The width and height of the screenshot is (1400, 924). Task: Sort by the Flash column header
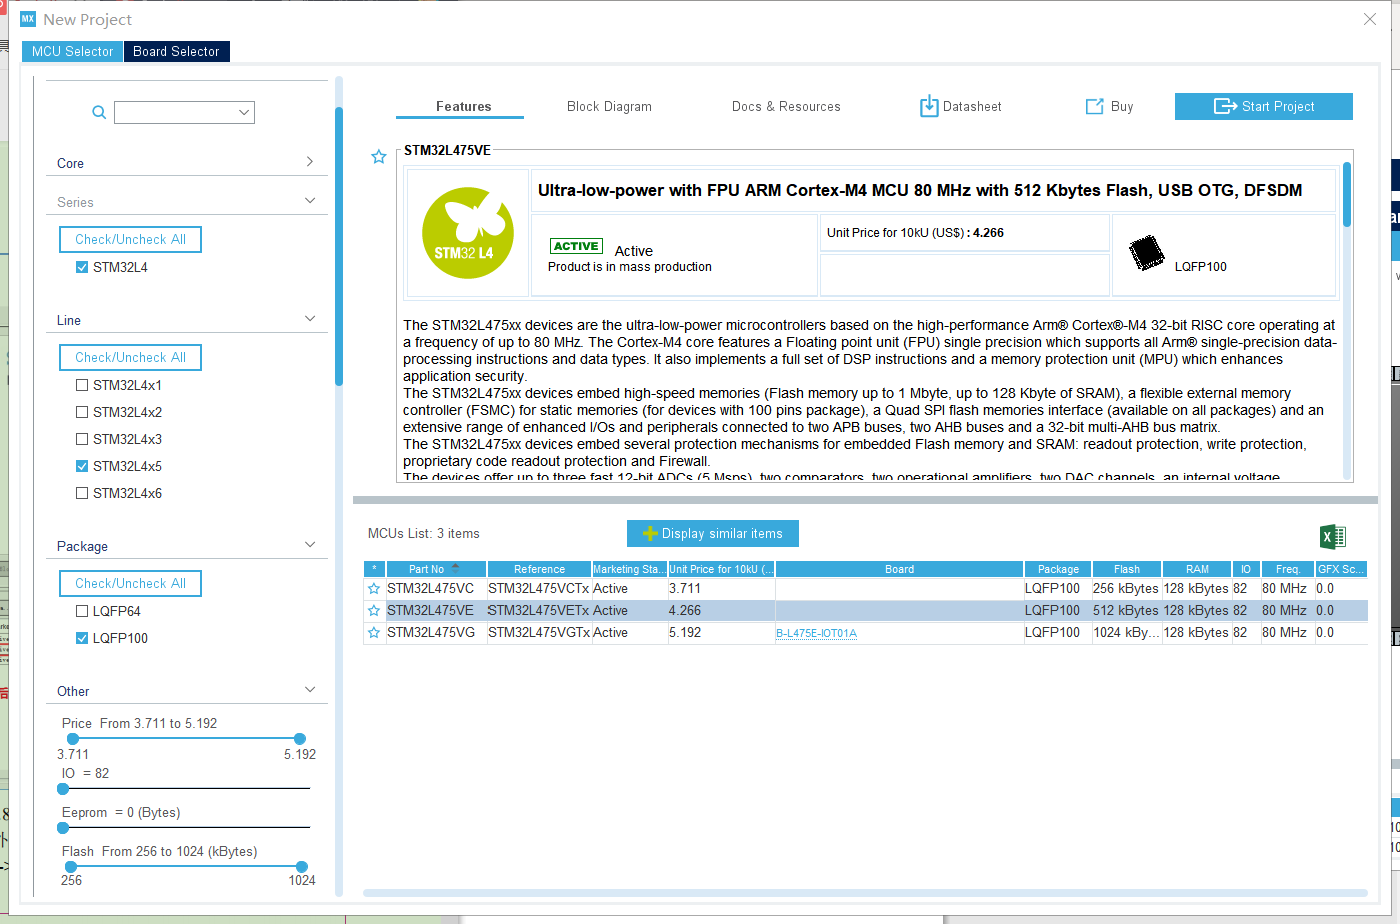tap(1127, 569)
